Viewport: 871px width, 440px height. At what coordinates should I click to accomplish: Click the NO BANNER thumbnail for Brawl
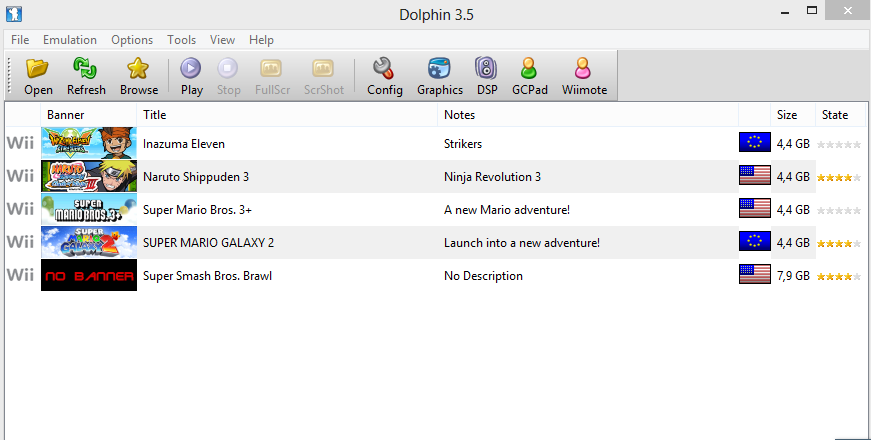[89, 275]
